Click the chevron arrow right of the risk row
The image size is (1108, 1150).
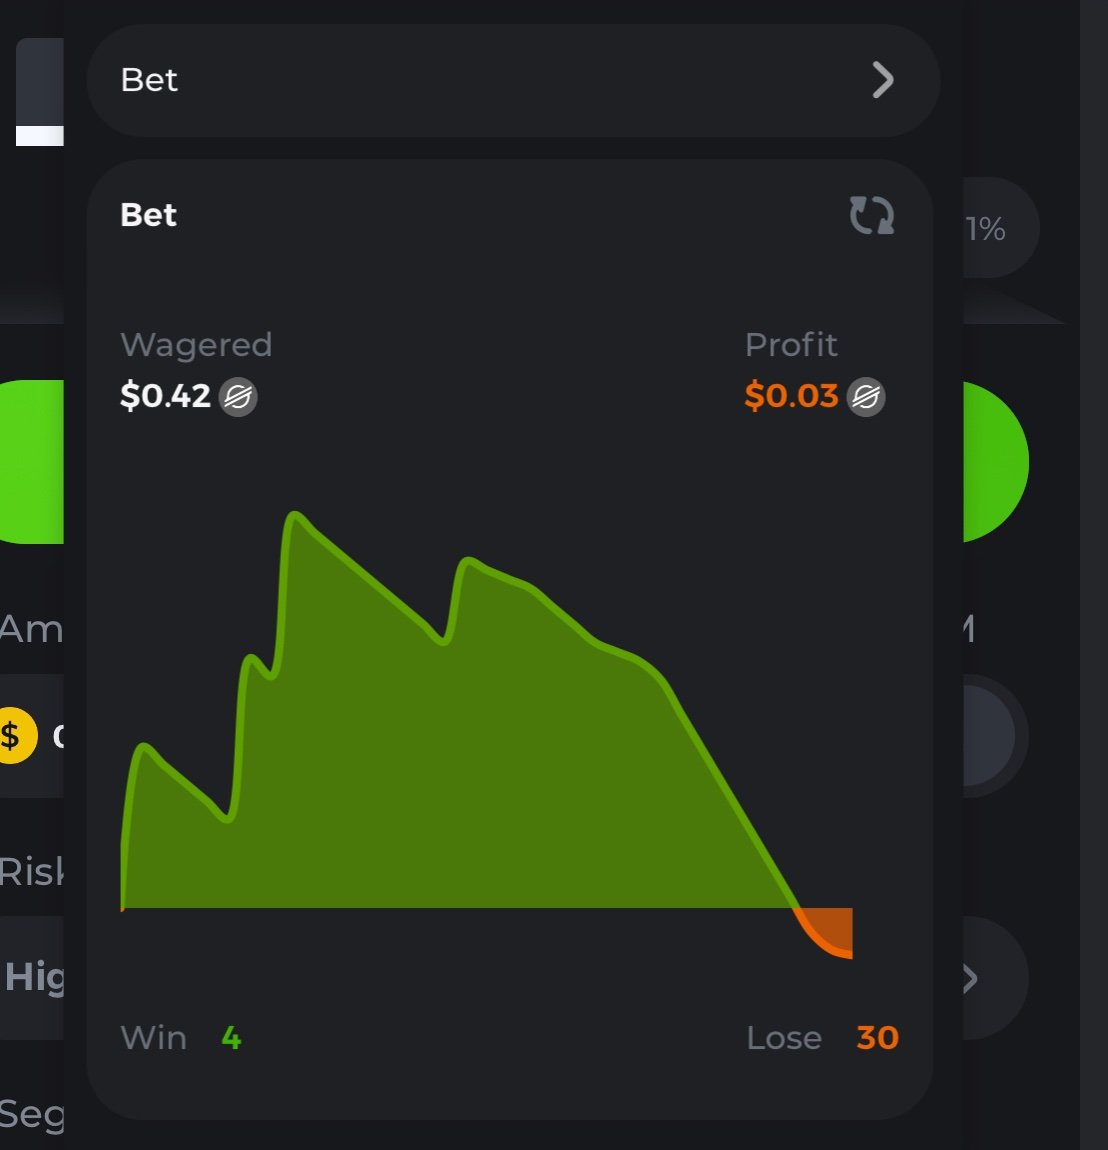[x=969, y=978]
